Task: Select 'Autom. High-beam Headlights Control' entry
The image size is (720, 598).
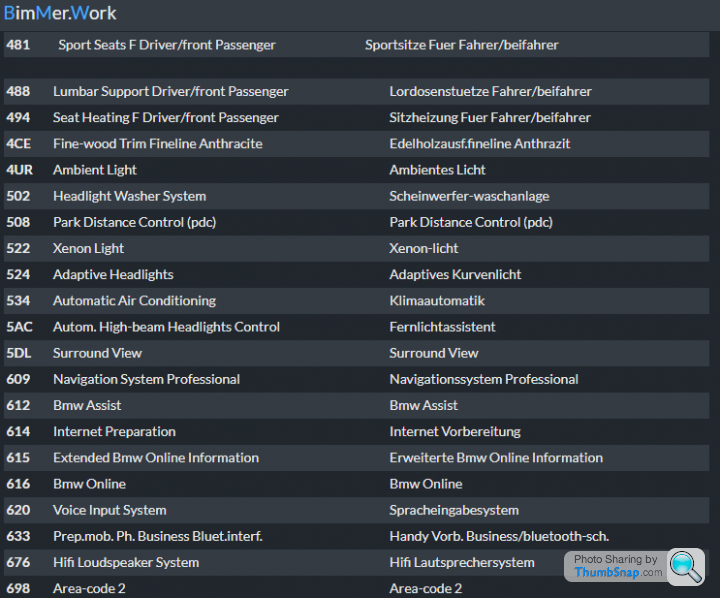Action: pos(166,327)
